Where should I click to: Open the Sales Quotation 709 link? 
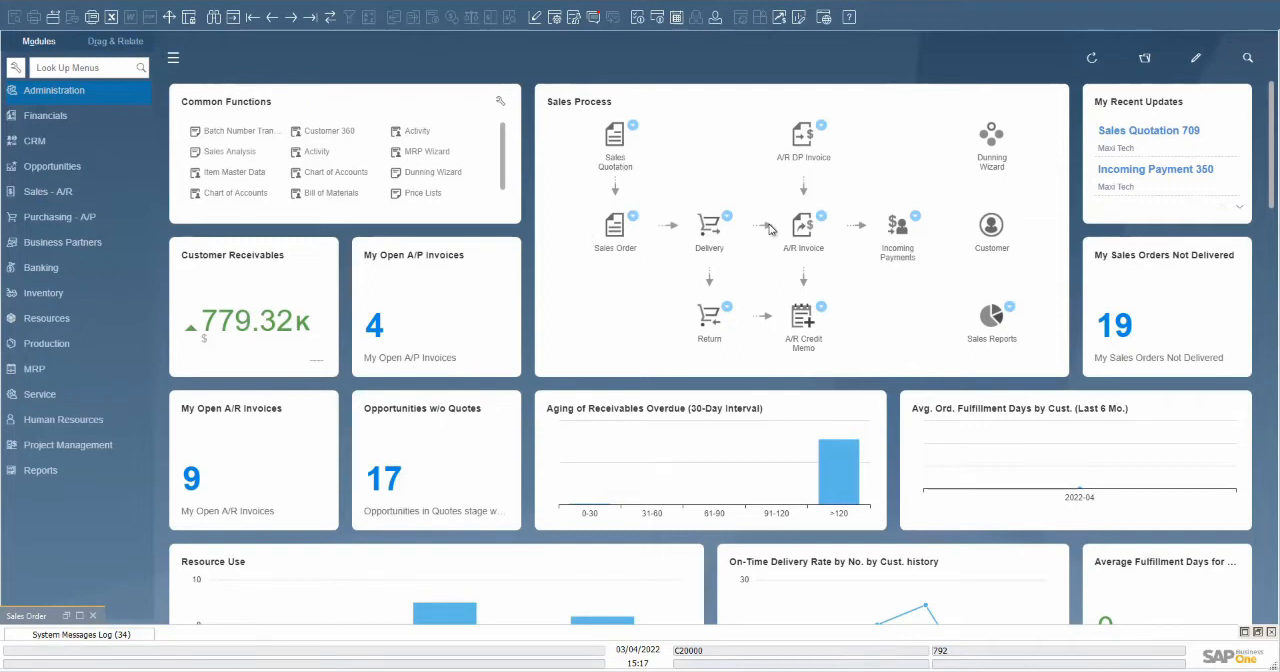tap(1148, 130)
